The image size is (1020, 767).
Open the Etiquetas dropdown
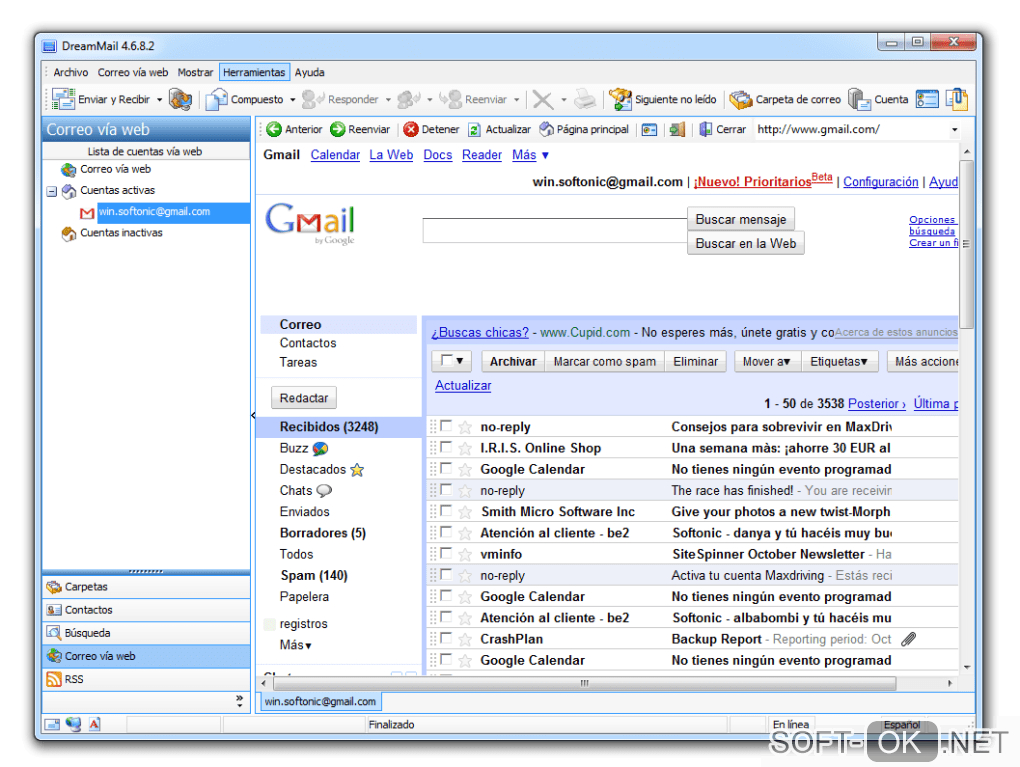click(839, 361)
